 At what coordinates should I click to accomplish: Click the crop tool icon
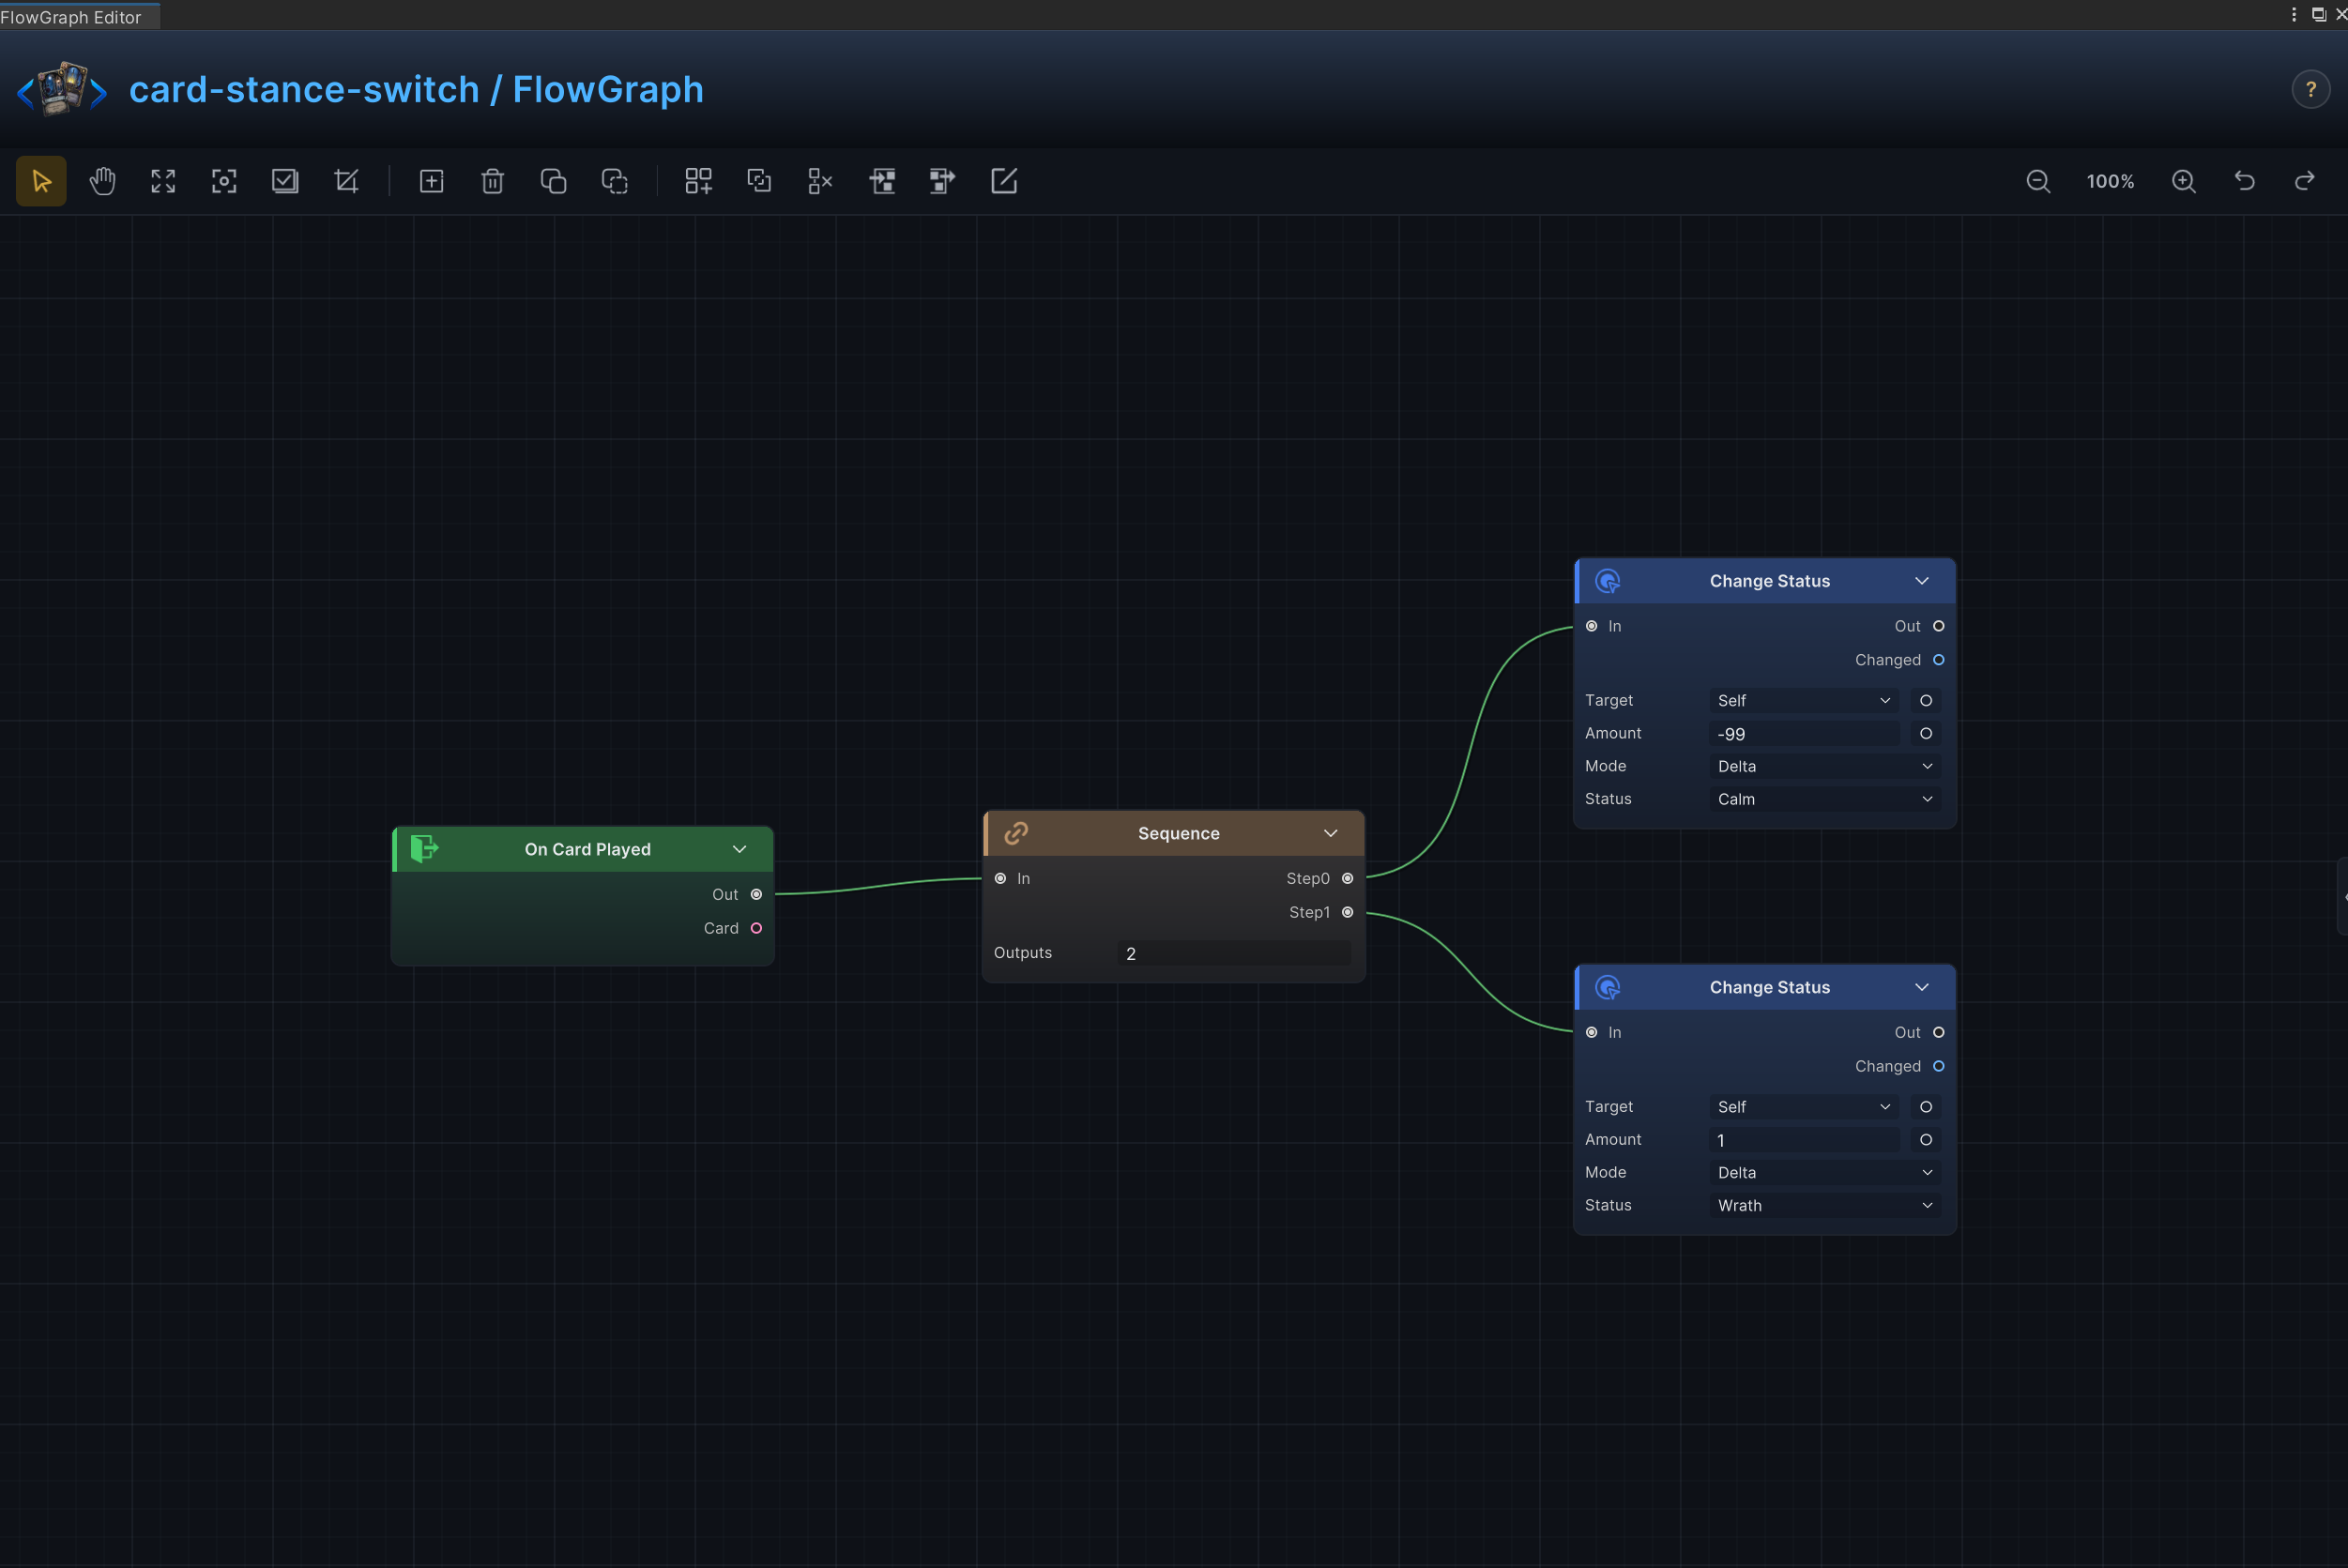[x=346, y=181]
